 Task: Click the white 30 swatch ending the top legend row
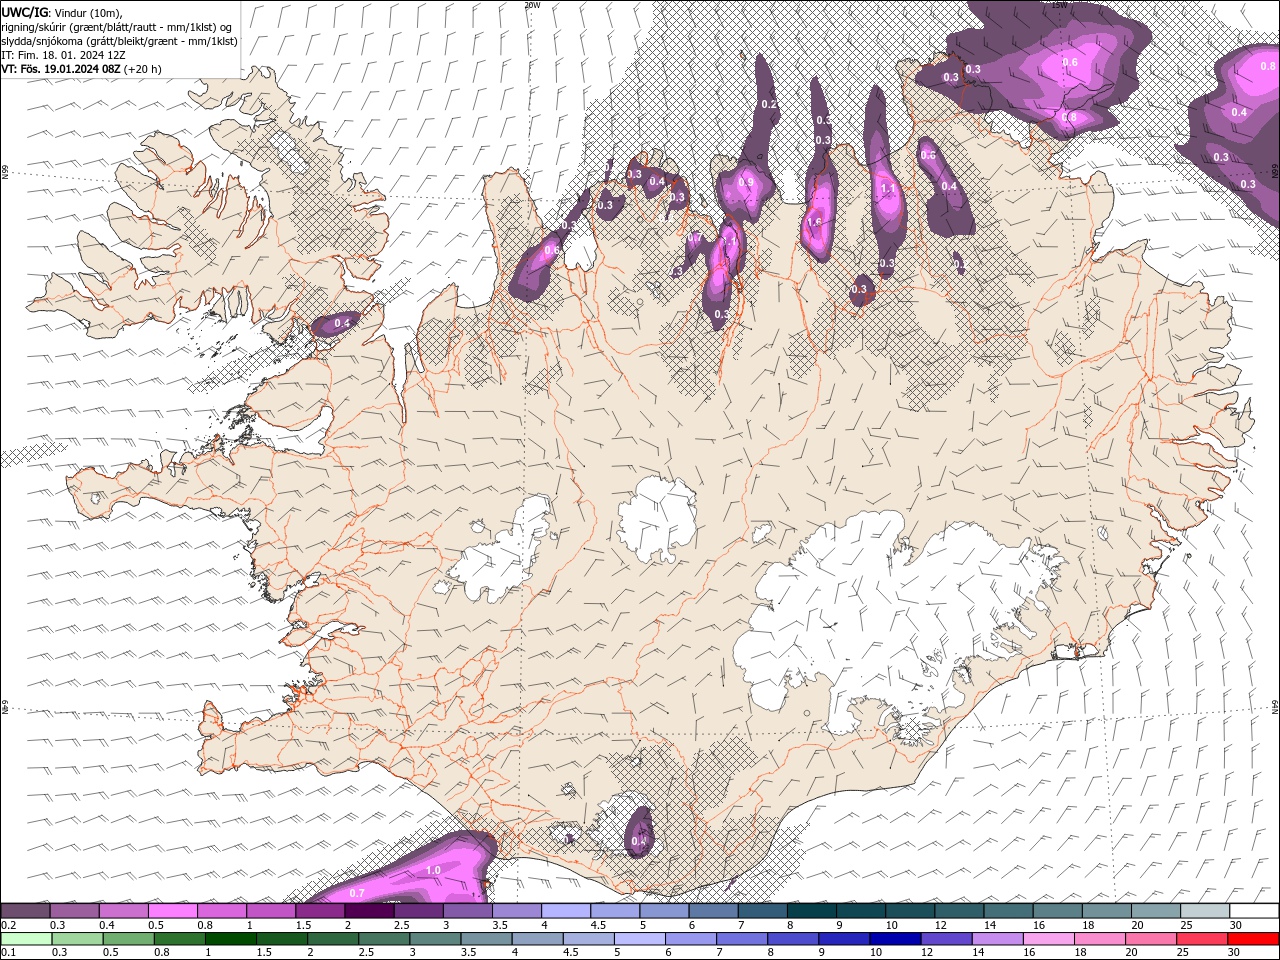(1253, 911)
